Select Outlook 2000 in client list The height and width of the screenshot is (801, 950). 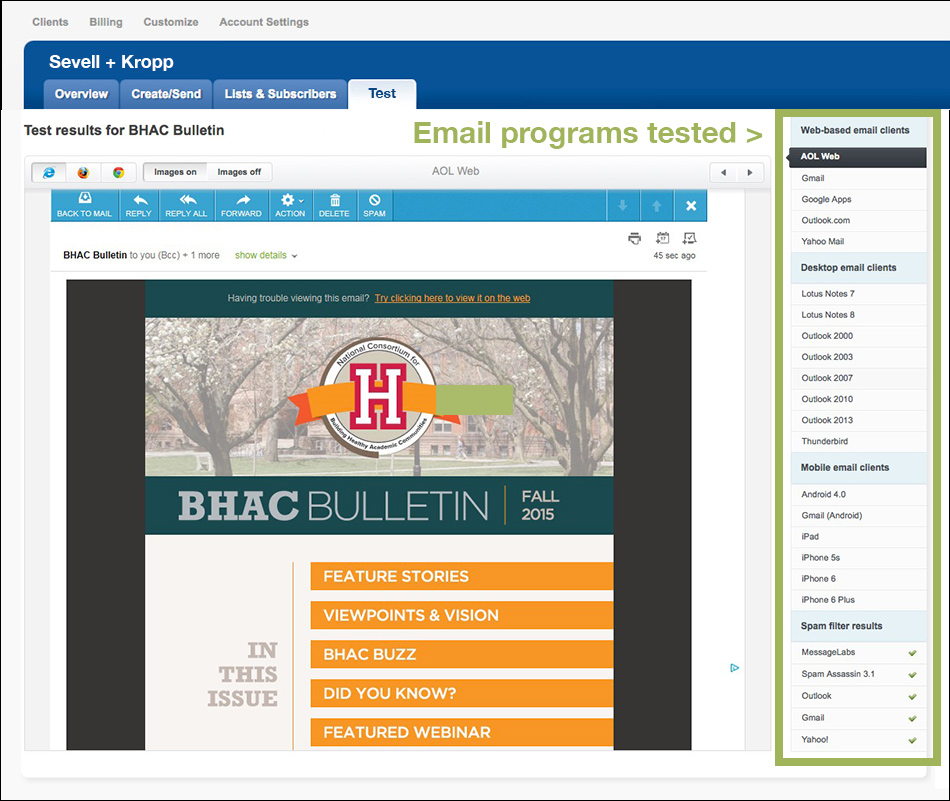(x=859, y=336)
